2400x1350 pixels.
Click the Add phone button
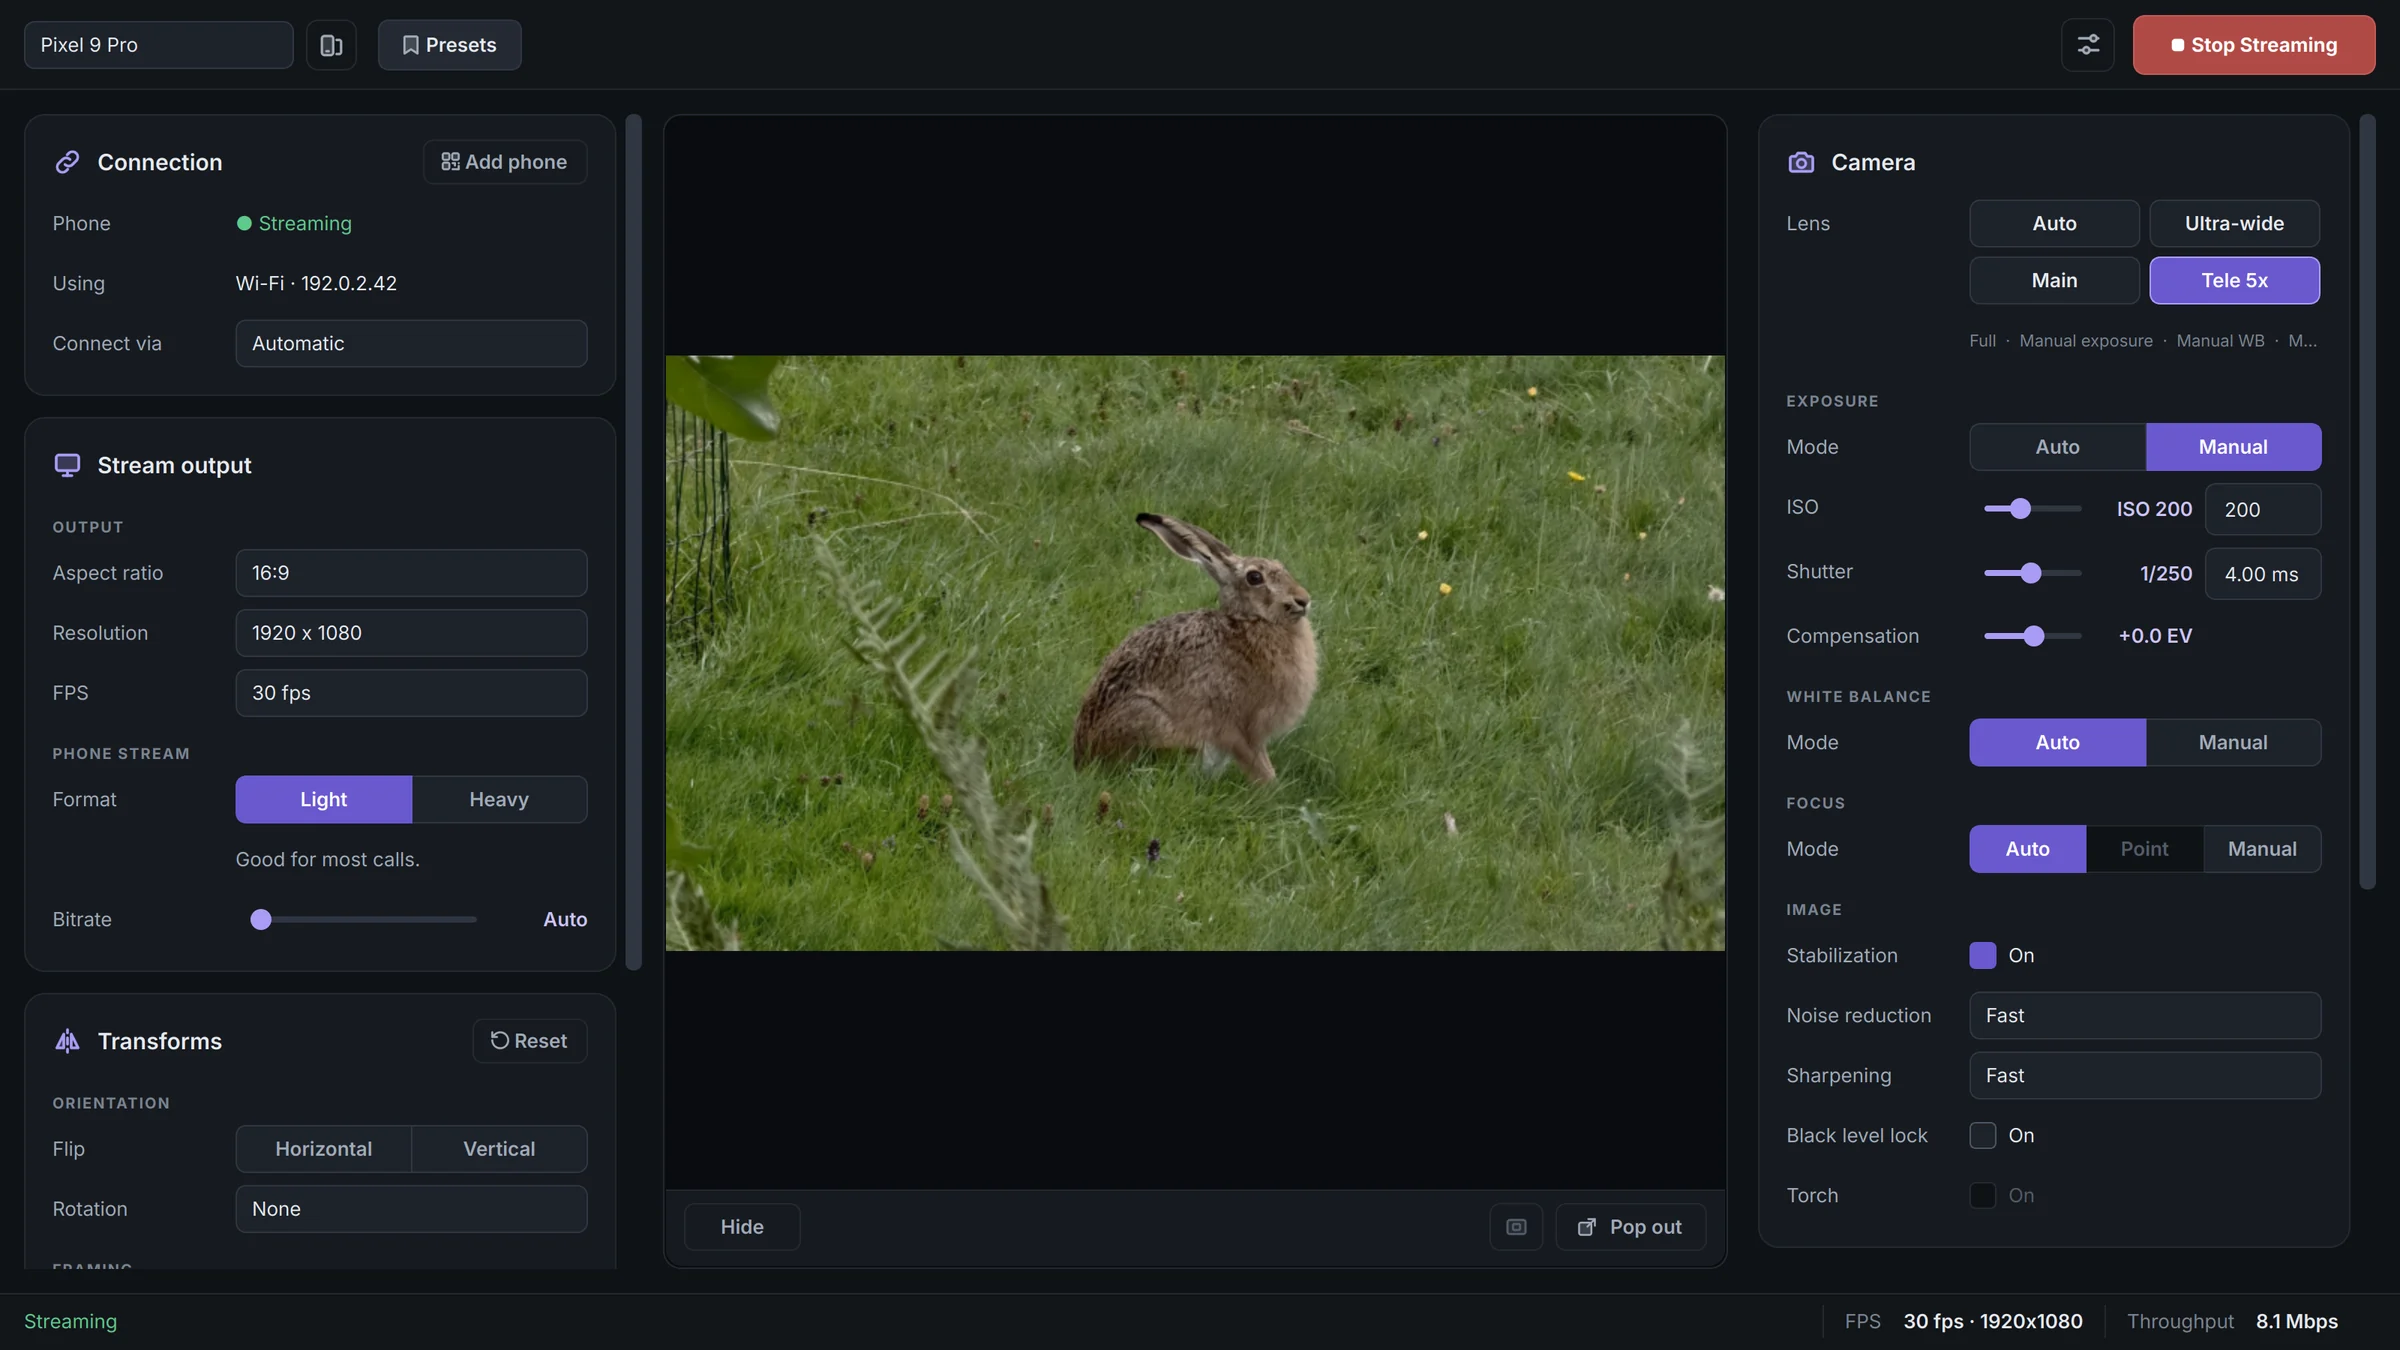click(505, 162)
